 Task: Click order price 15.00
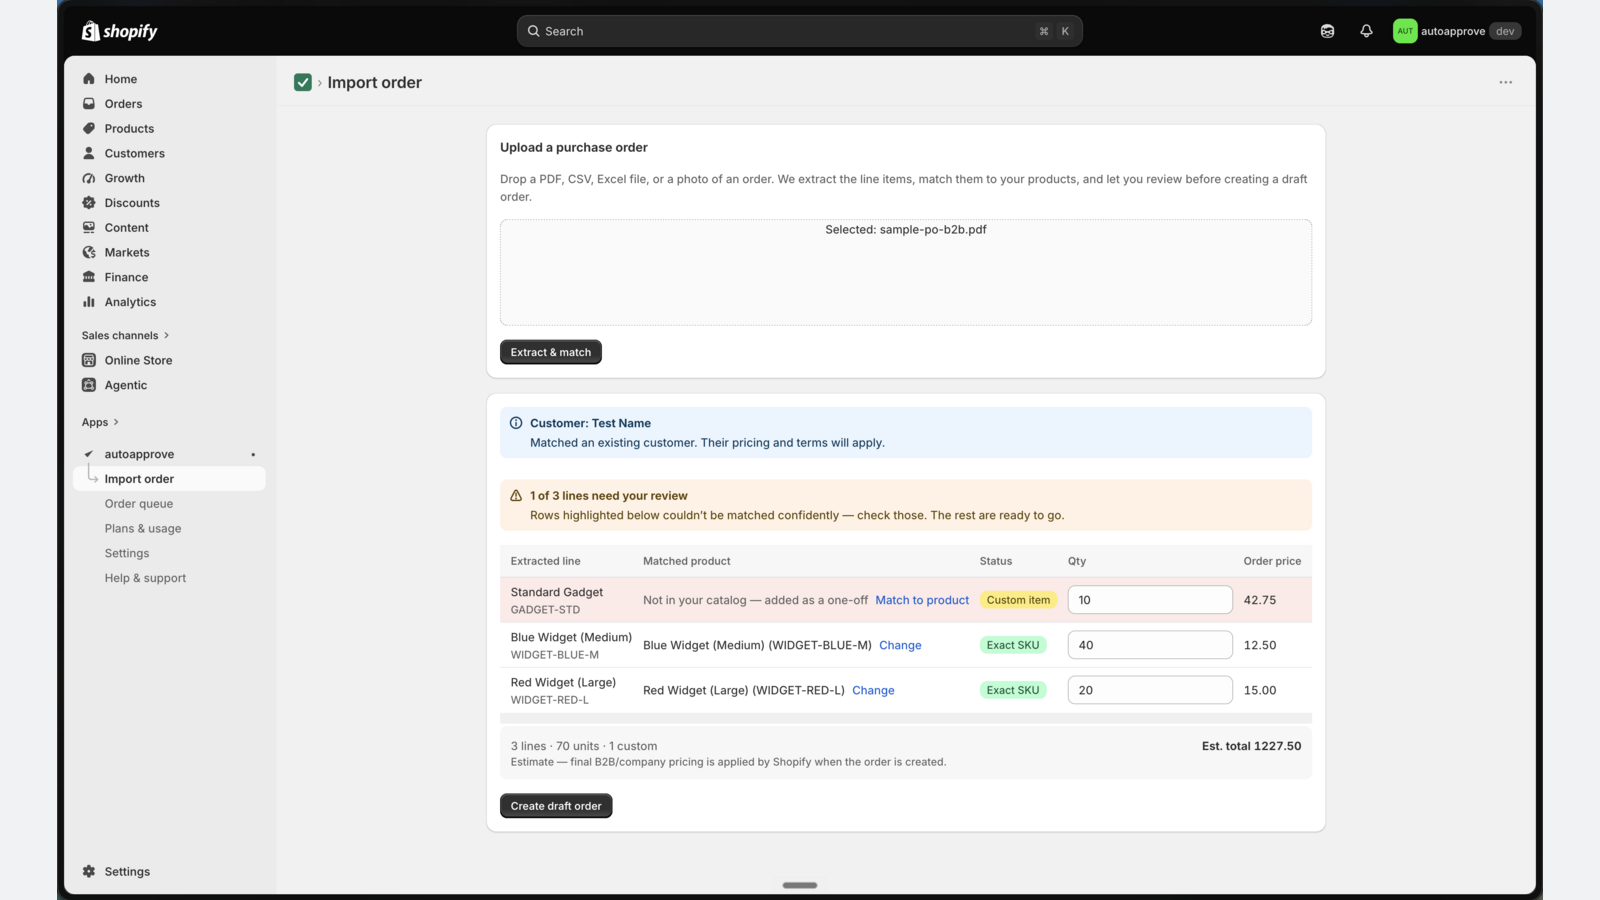tap(1260, 690)
